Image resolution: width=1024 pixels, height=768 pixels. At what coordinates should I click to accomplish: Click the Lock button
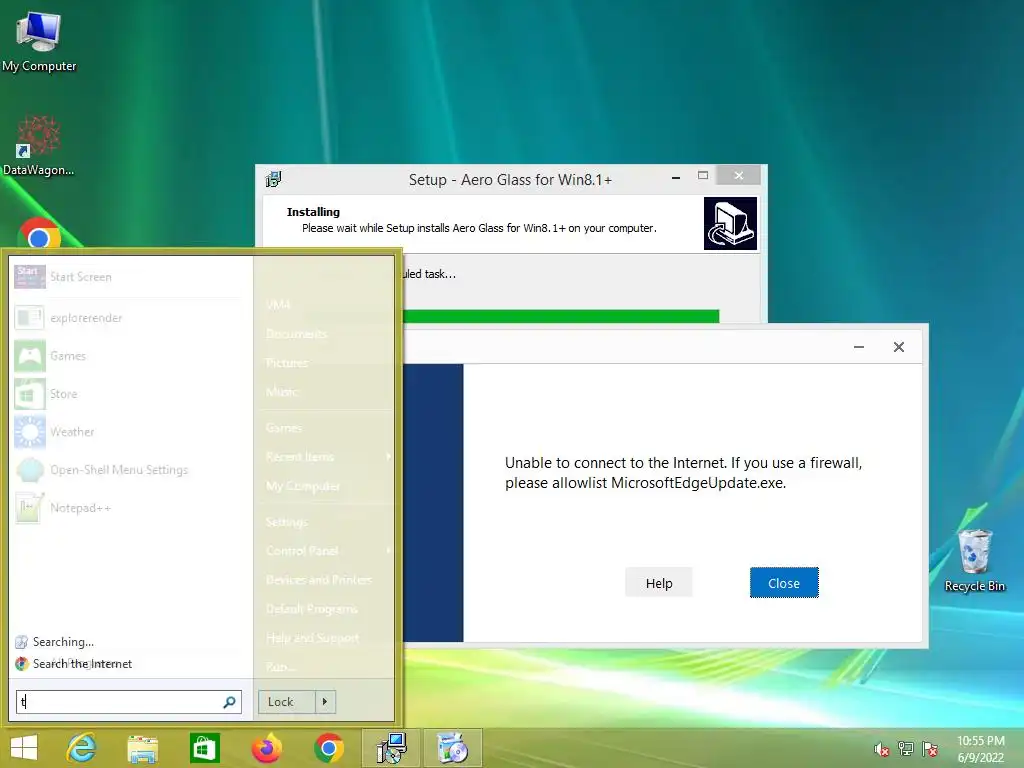[x=287, y=702]
